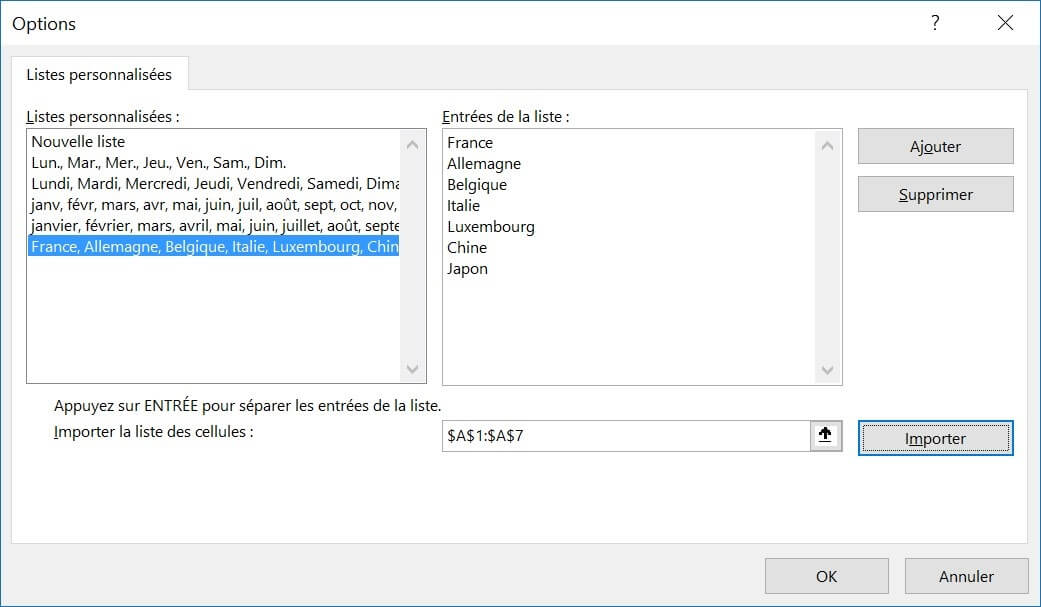Click the Supprimer button
The width and height of the screenshot is (1041, 607).
pyautogui.click(x=935, y=195)
